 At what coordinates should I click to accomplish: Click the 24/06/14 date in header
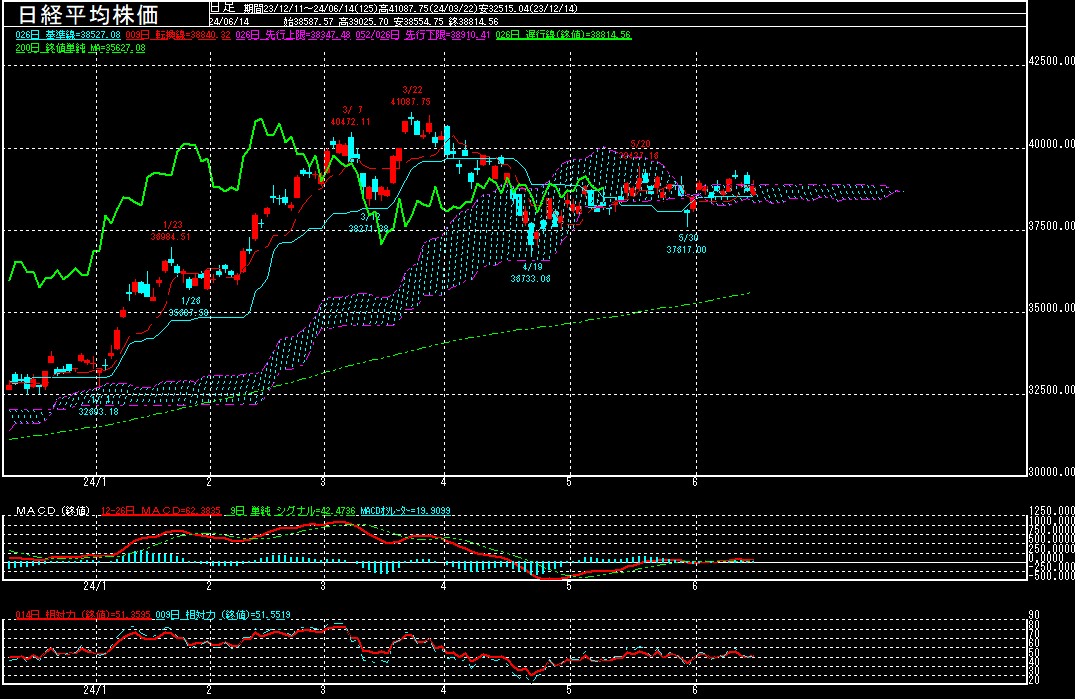(x=229, y=22)
